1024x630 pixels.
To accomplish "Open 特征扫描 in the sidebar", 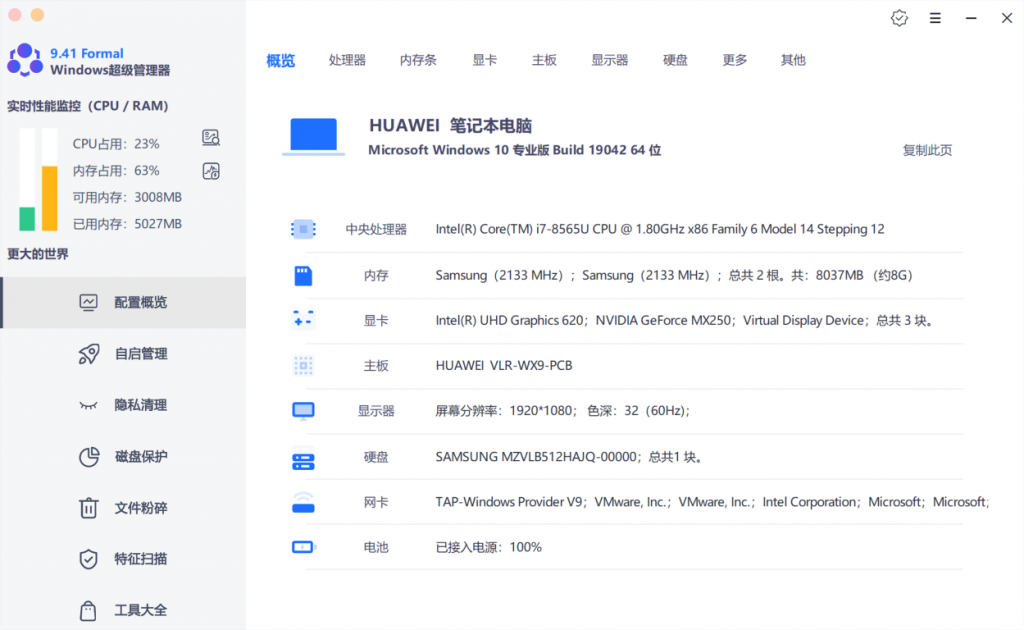I will click(x=124, y=559).
